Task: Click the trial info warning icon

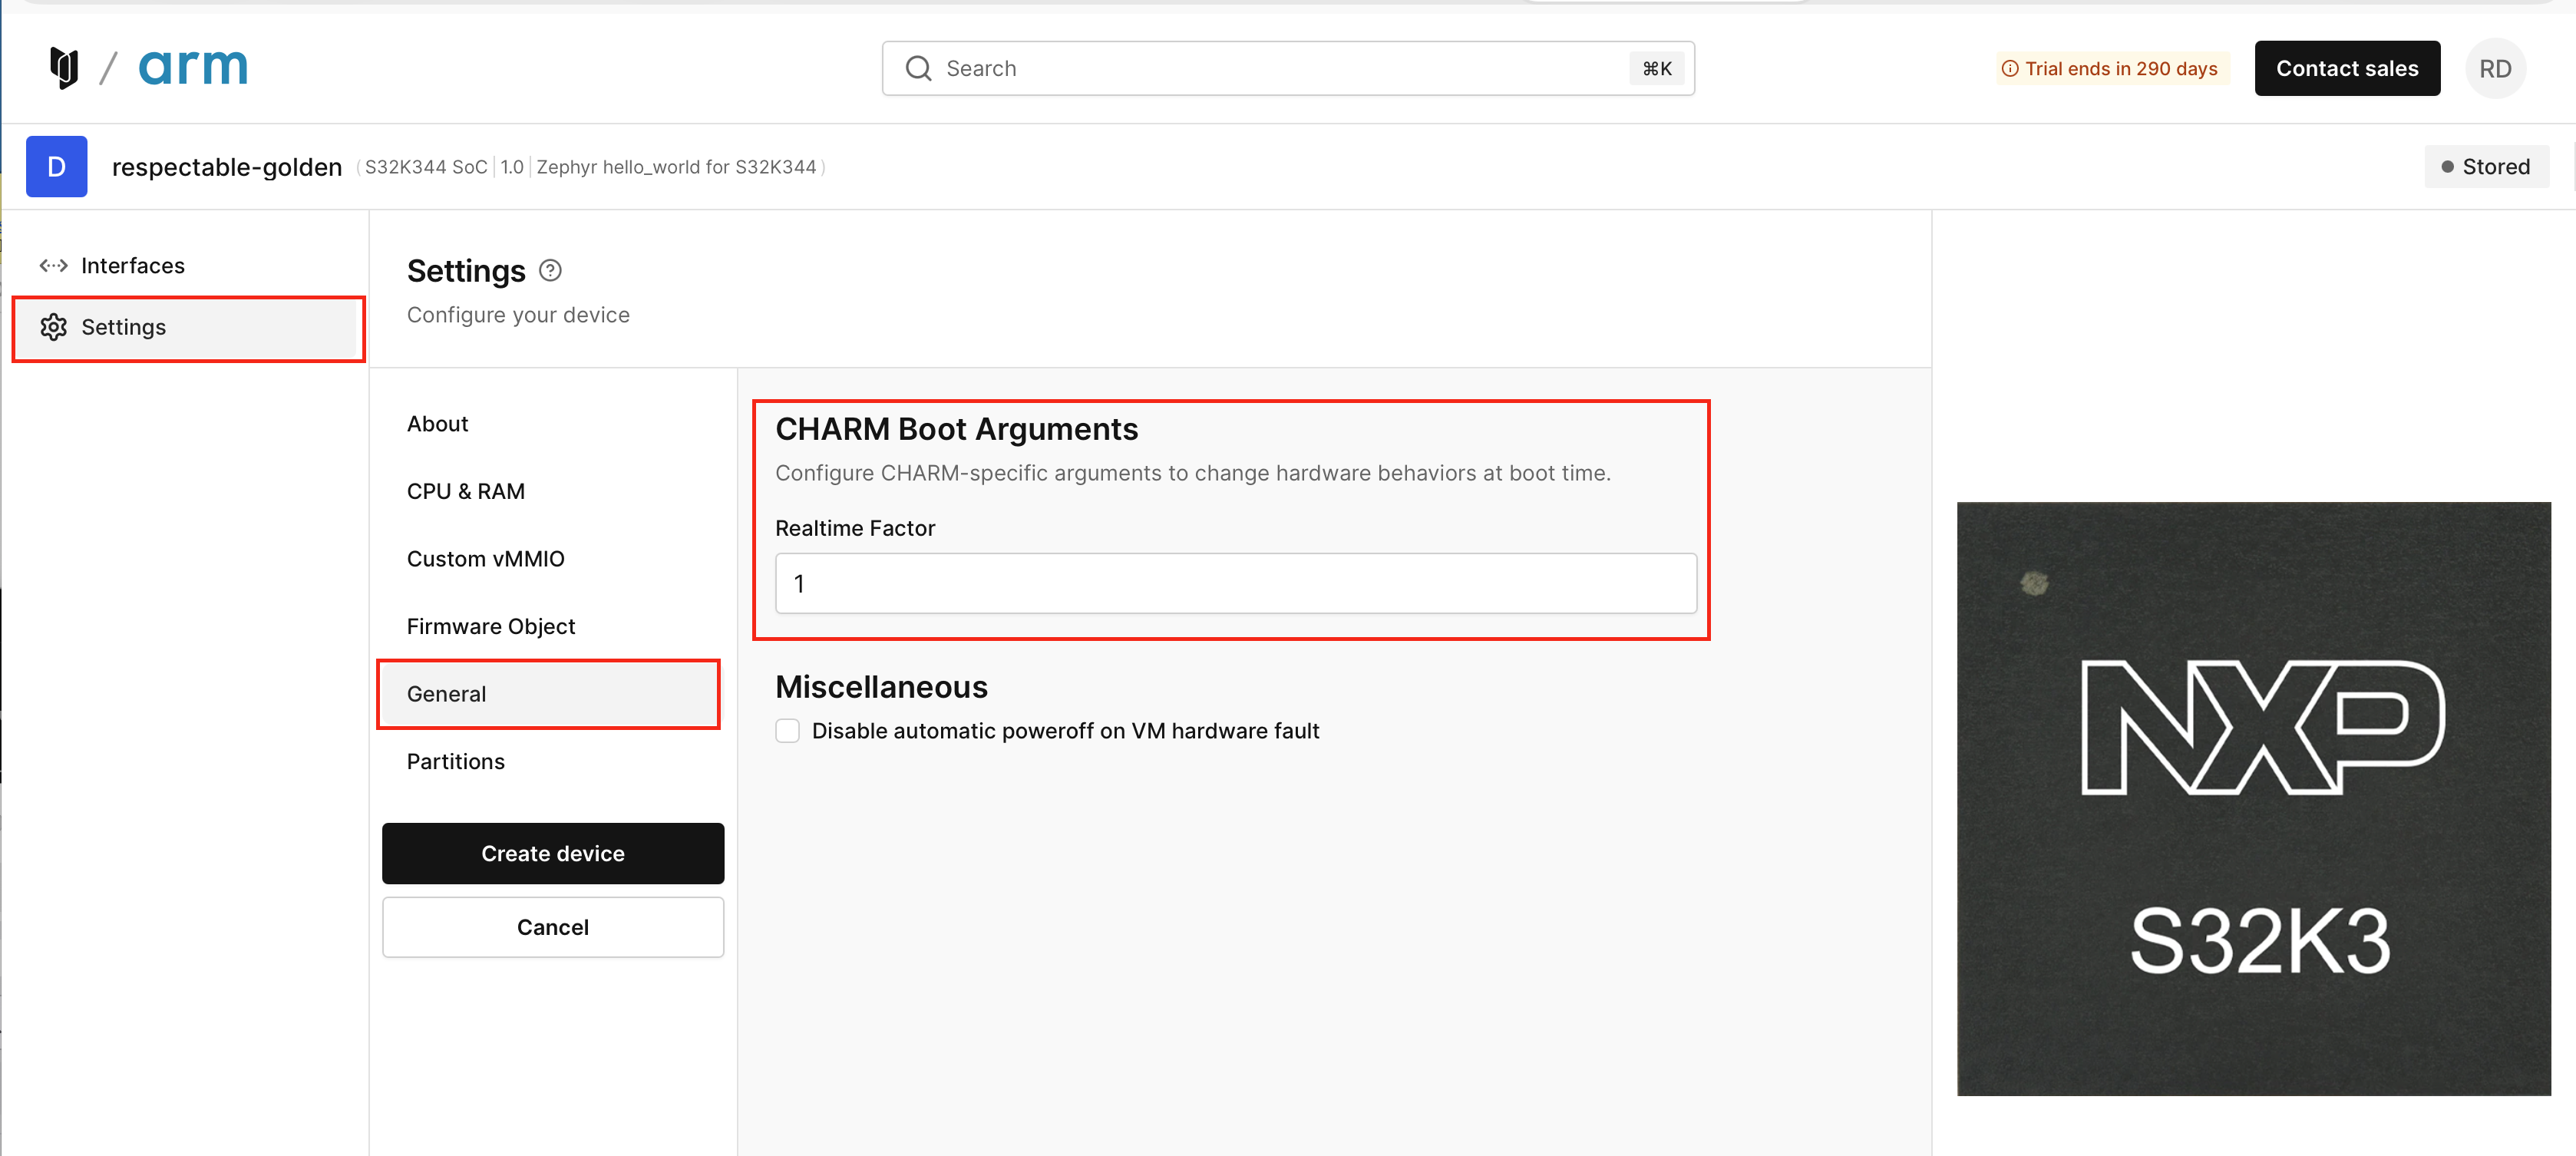Action: click(2009, 68)
